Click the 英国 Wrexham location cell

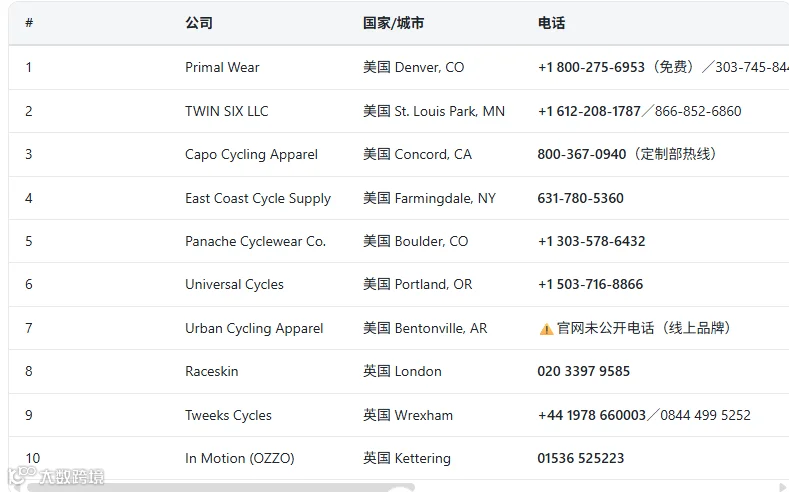(x=408, y=415)
